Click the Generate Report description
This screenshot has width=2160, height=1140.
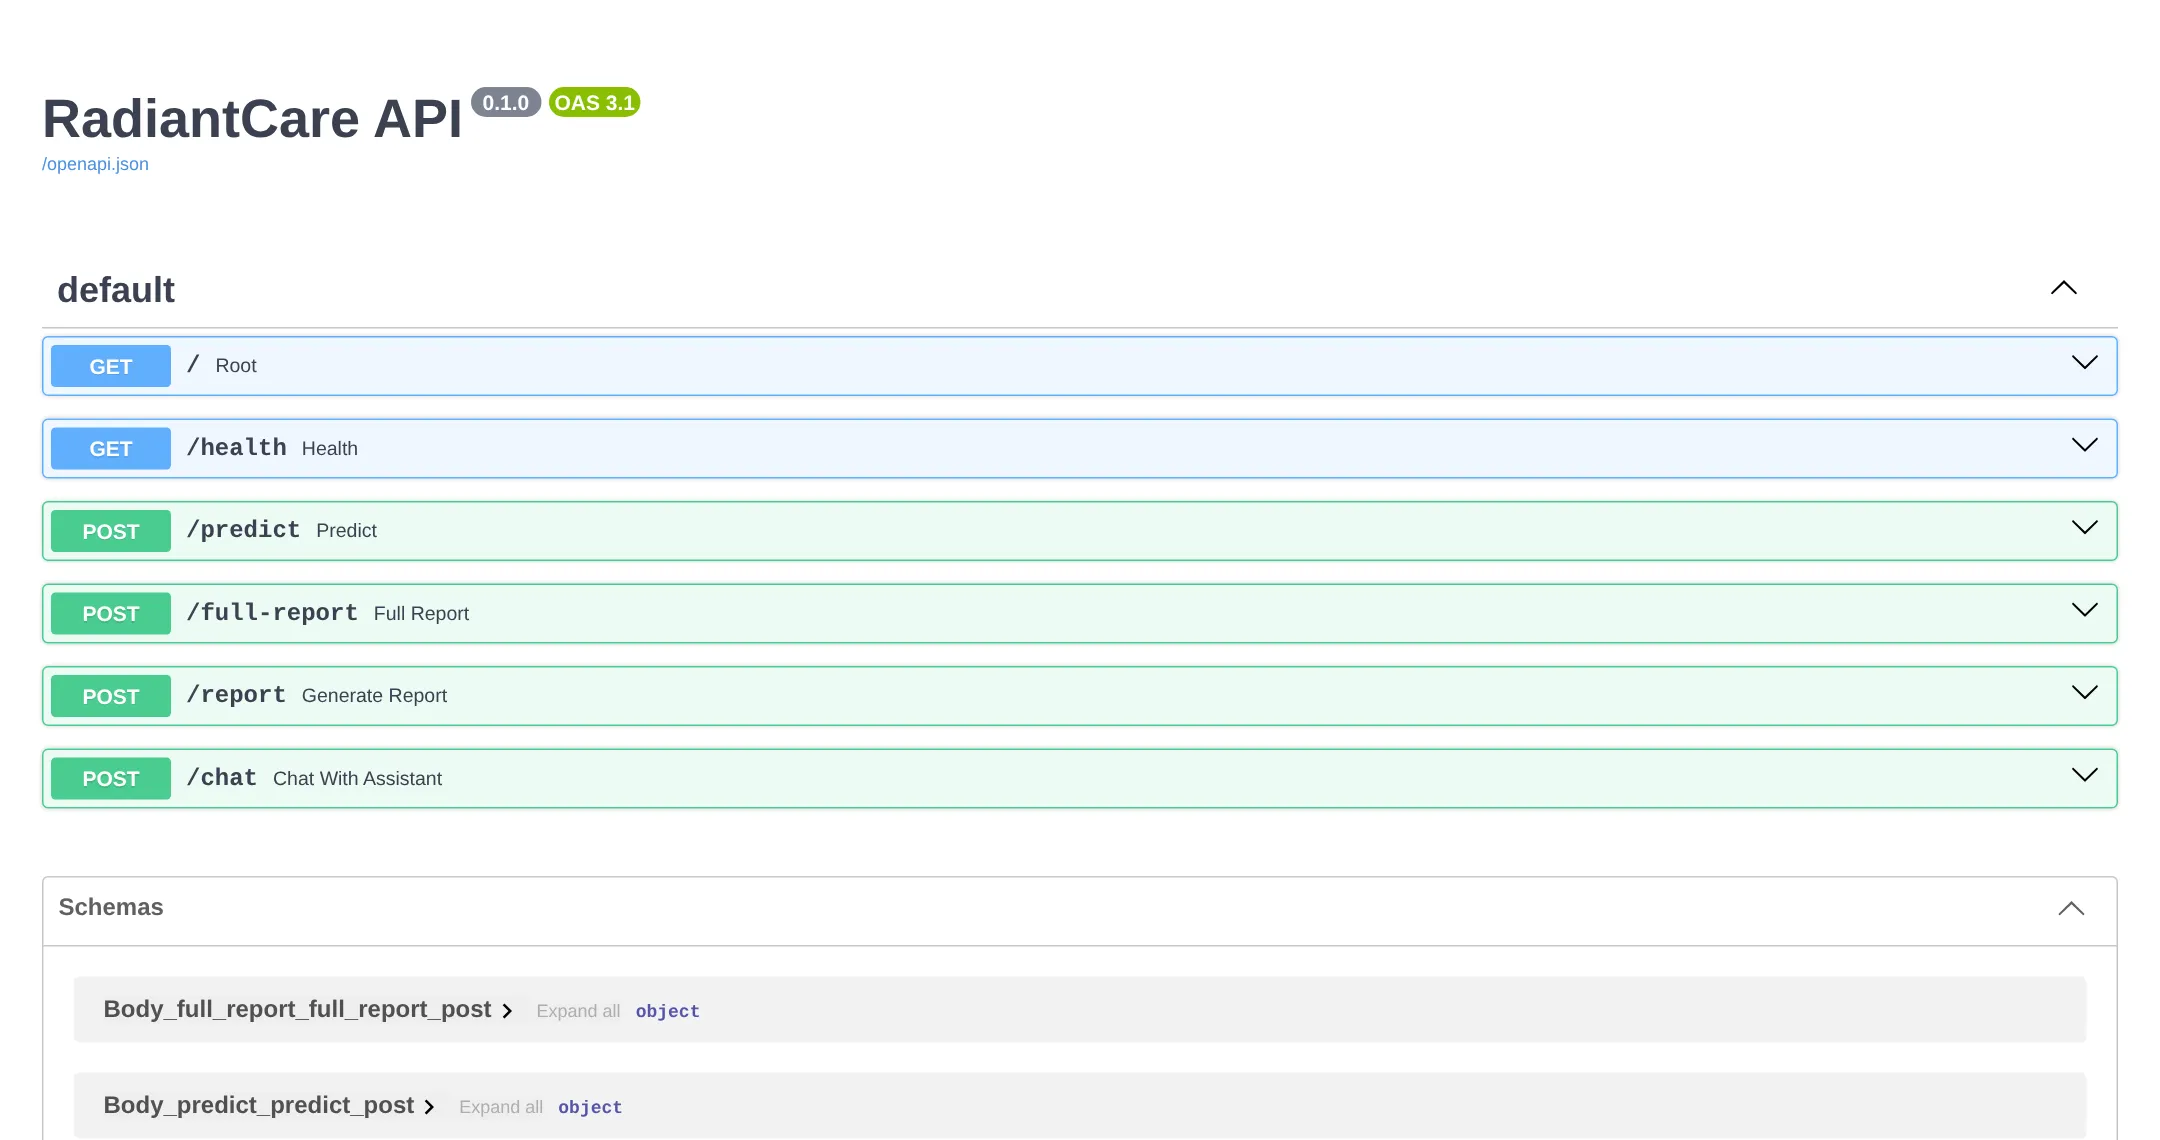[x=374, y=695]
